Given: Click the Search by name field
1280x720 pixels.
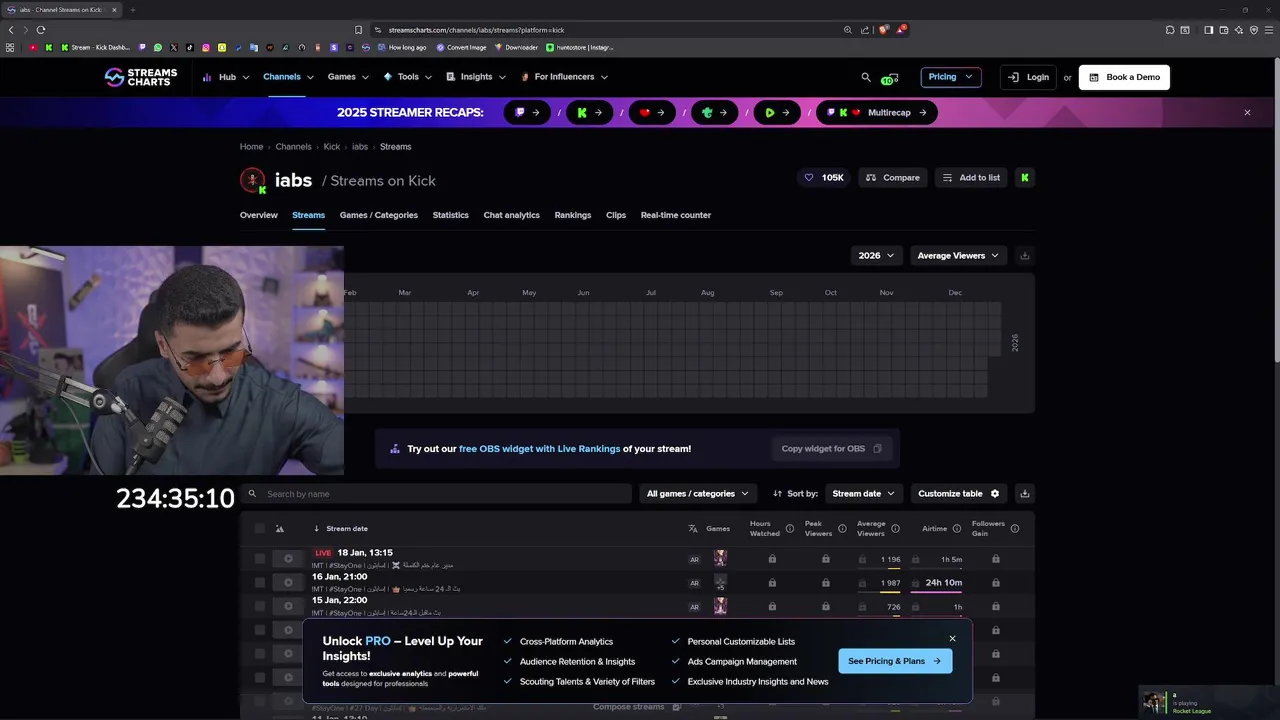Looking at the screenshot, I should click(436, 494).
